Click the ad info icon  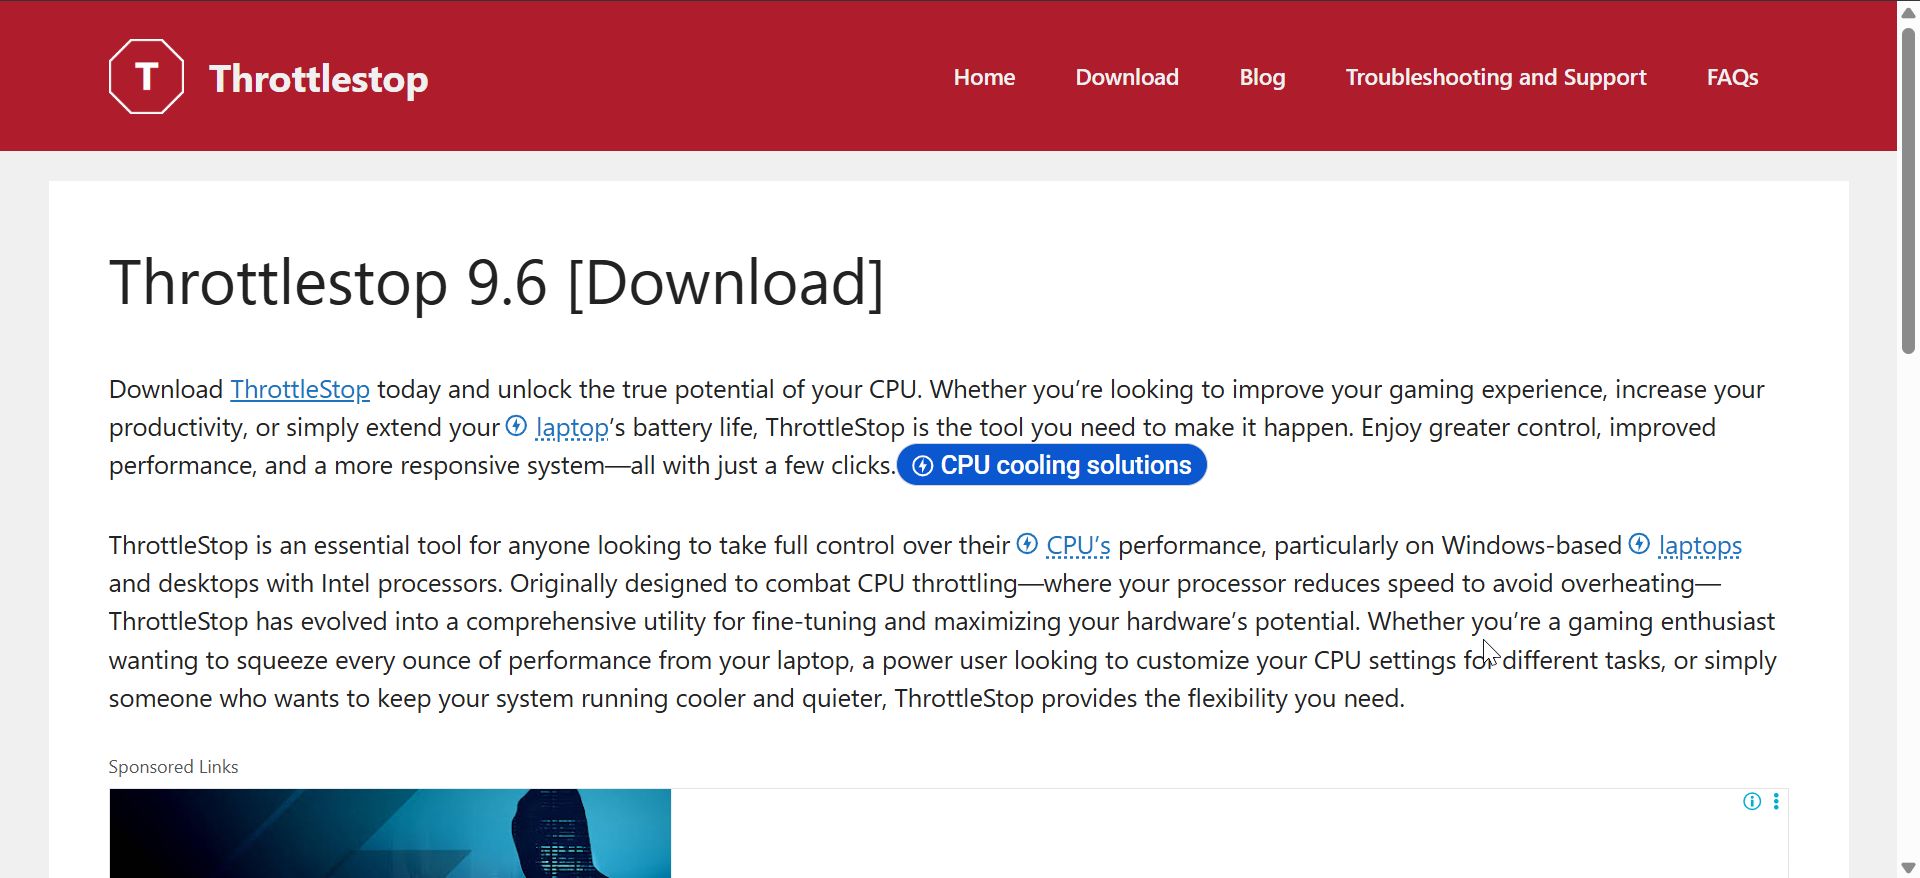click(1752, 801)
